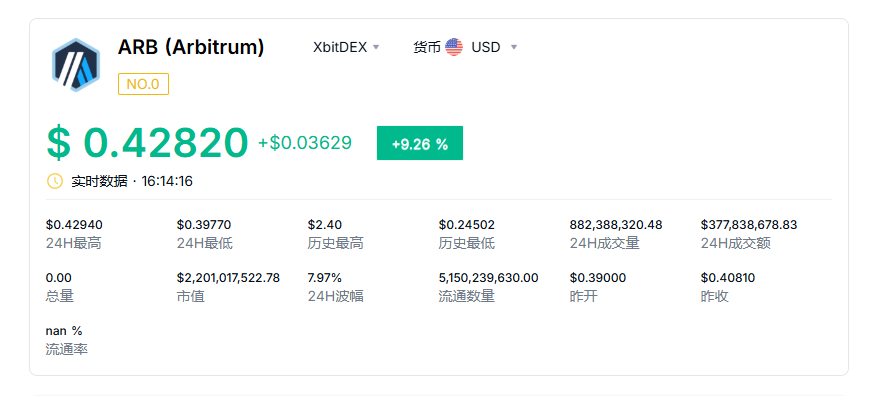Click the 24H最高 value $0.42940

coord(74,225)
